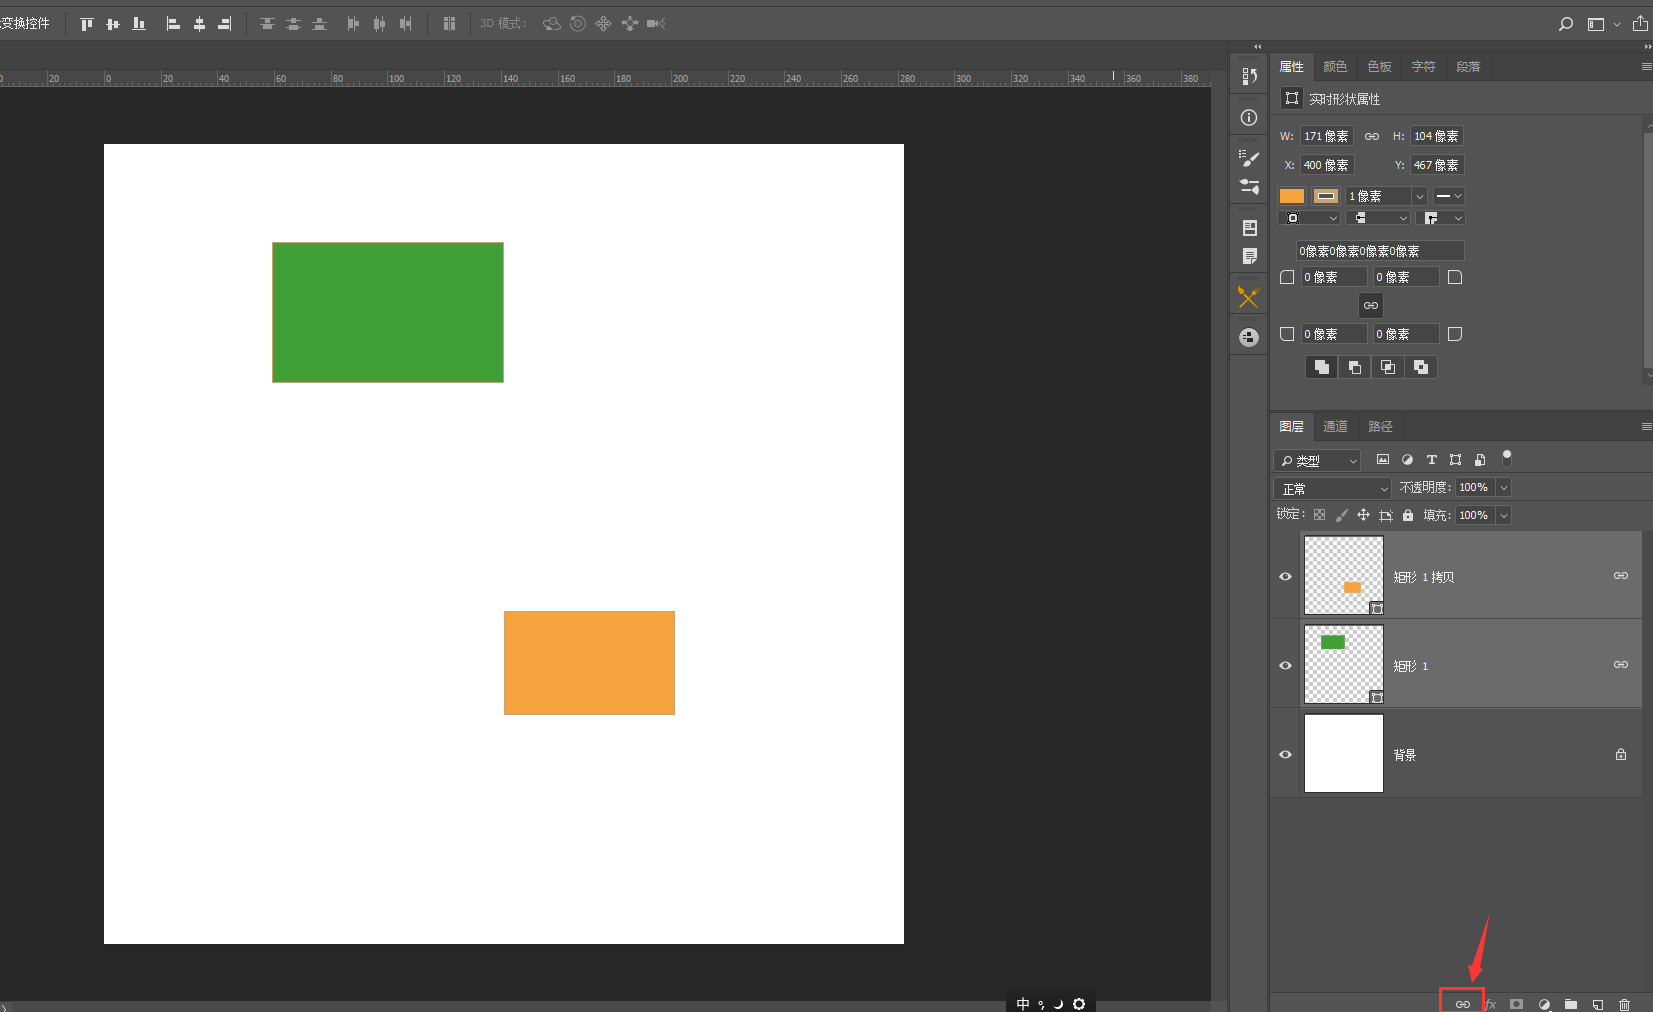Toggle layer filtering on/off switch
1653x1012 pixels.
tap(1507, 458)
